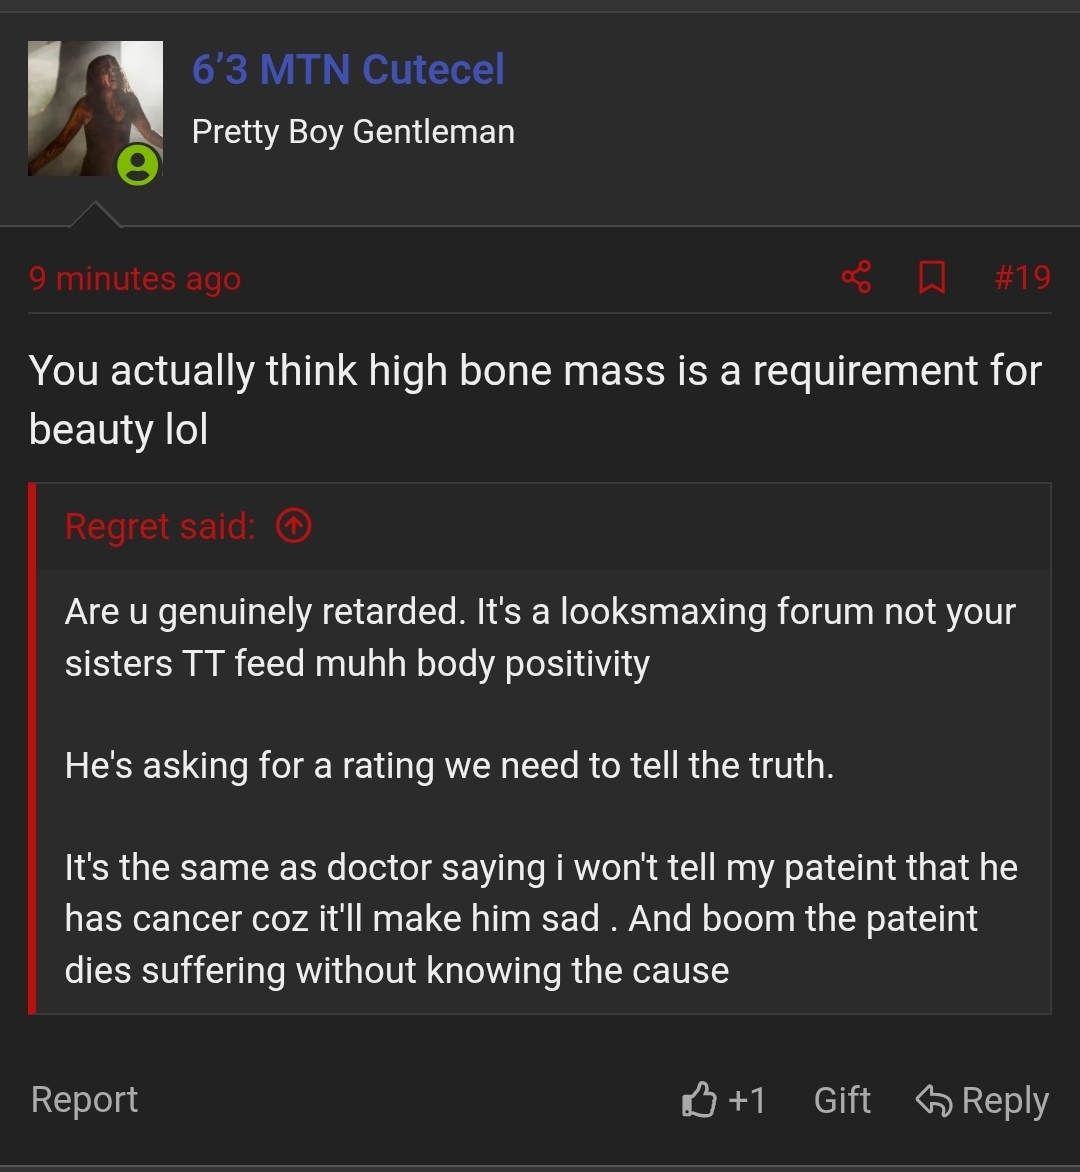Screen dimensions: 1080x1172
Task: Click the post text about high bone mass
Action: tap(535, 400)
